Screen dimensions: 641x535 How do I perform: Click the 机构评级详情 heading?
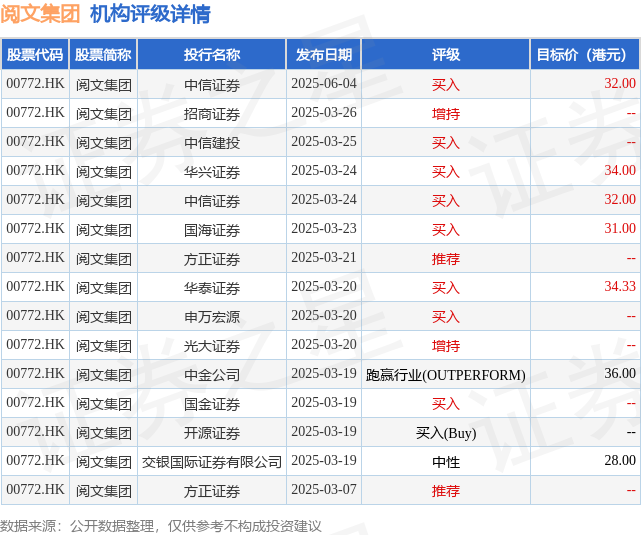[x=150, y=14]
